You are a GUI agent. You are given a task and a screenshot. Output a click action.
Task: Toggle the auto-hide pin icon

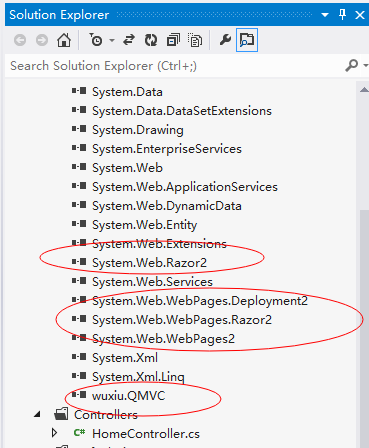tap(342, 15)
